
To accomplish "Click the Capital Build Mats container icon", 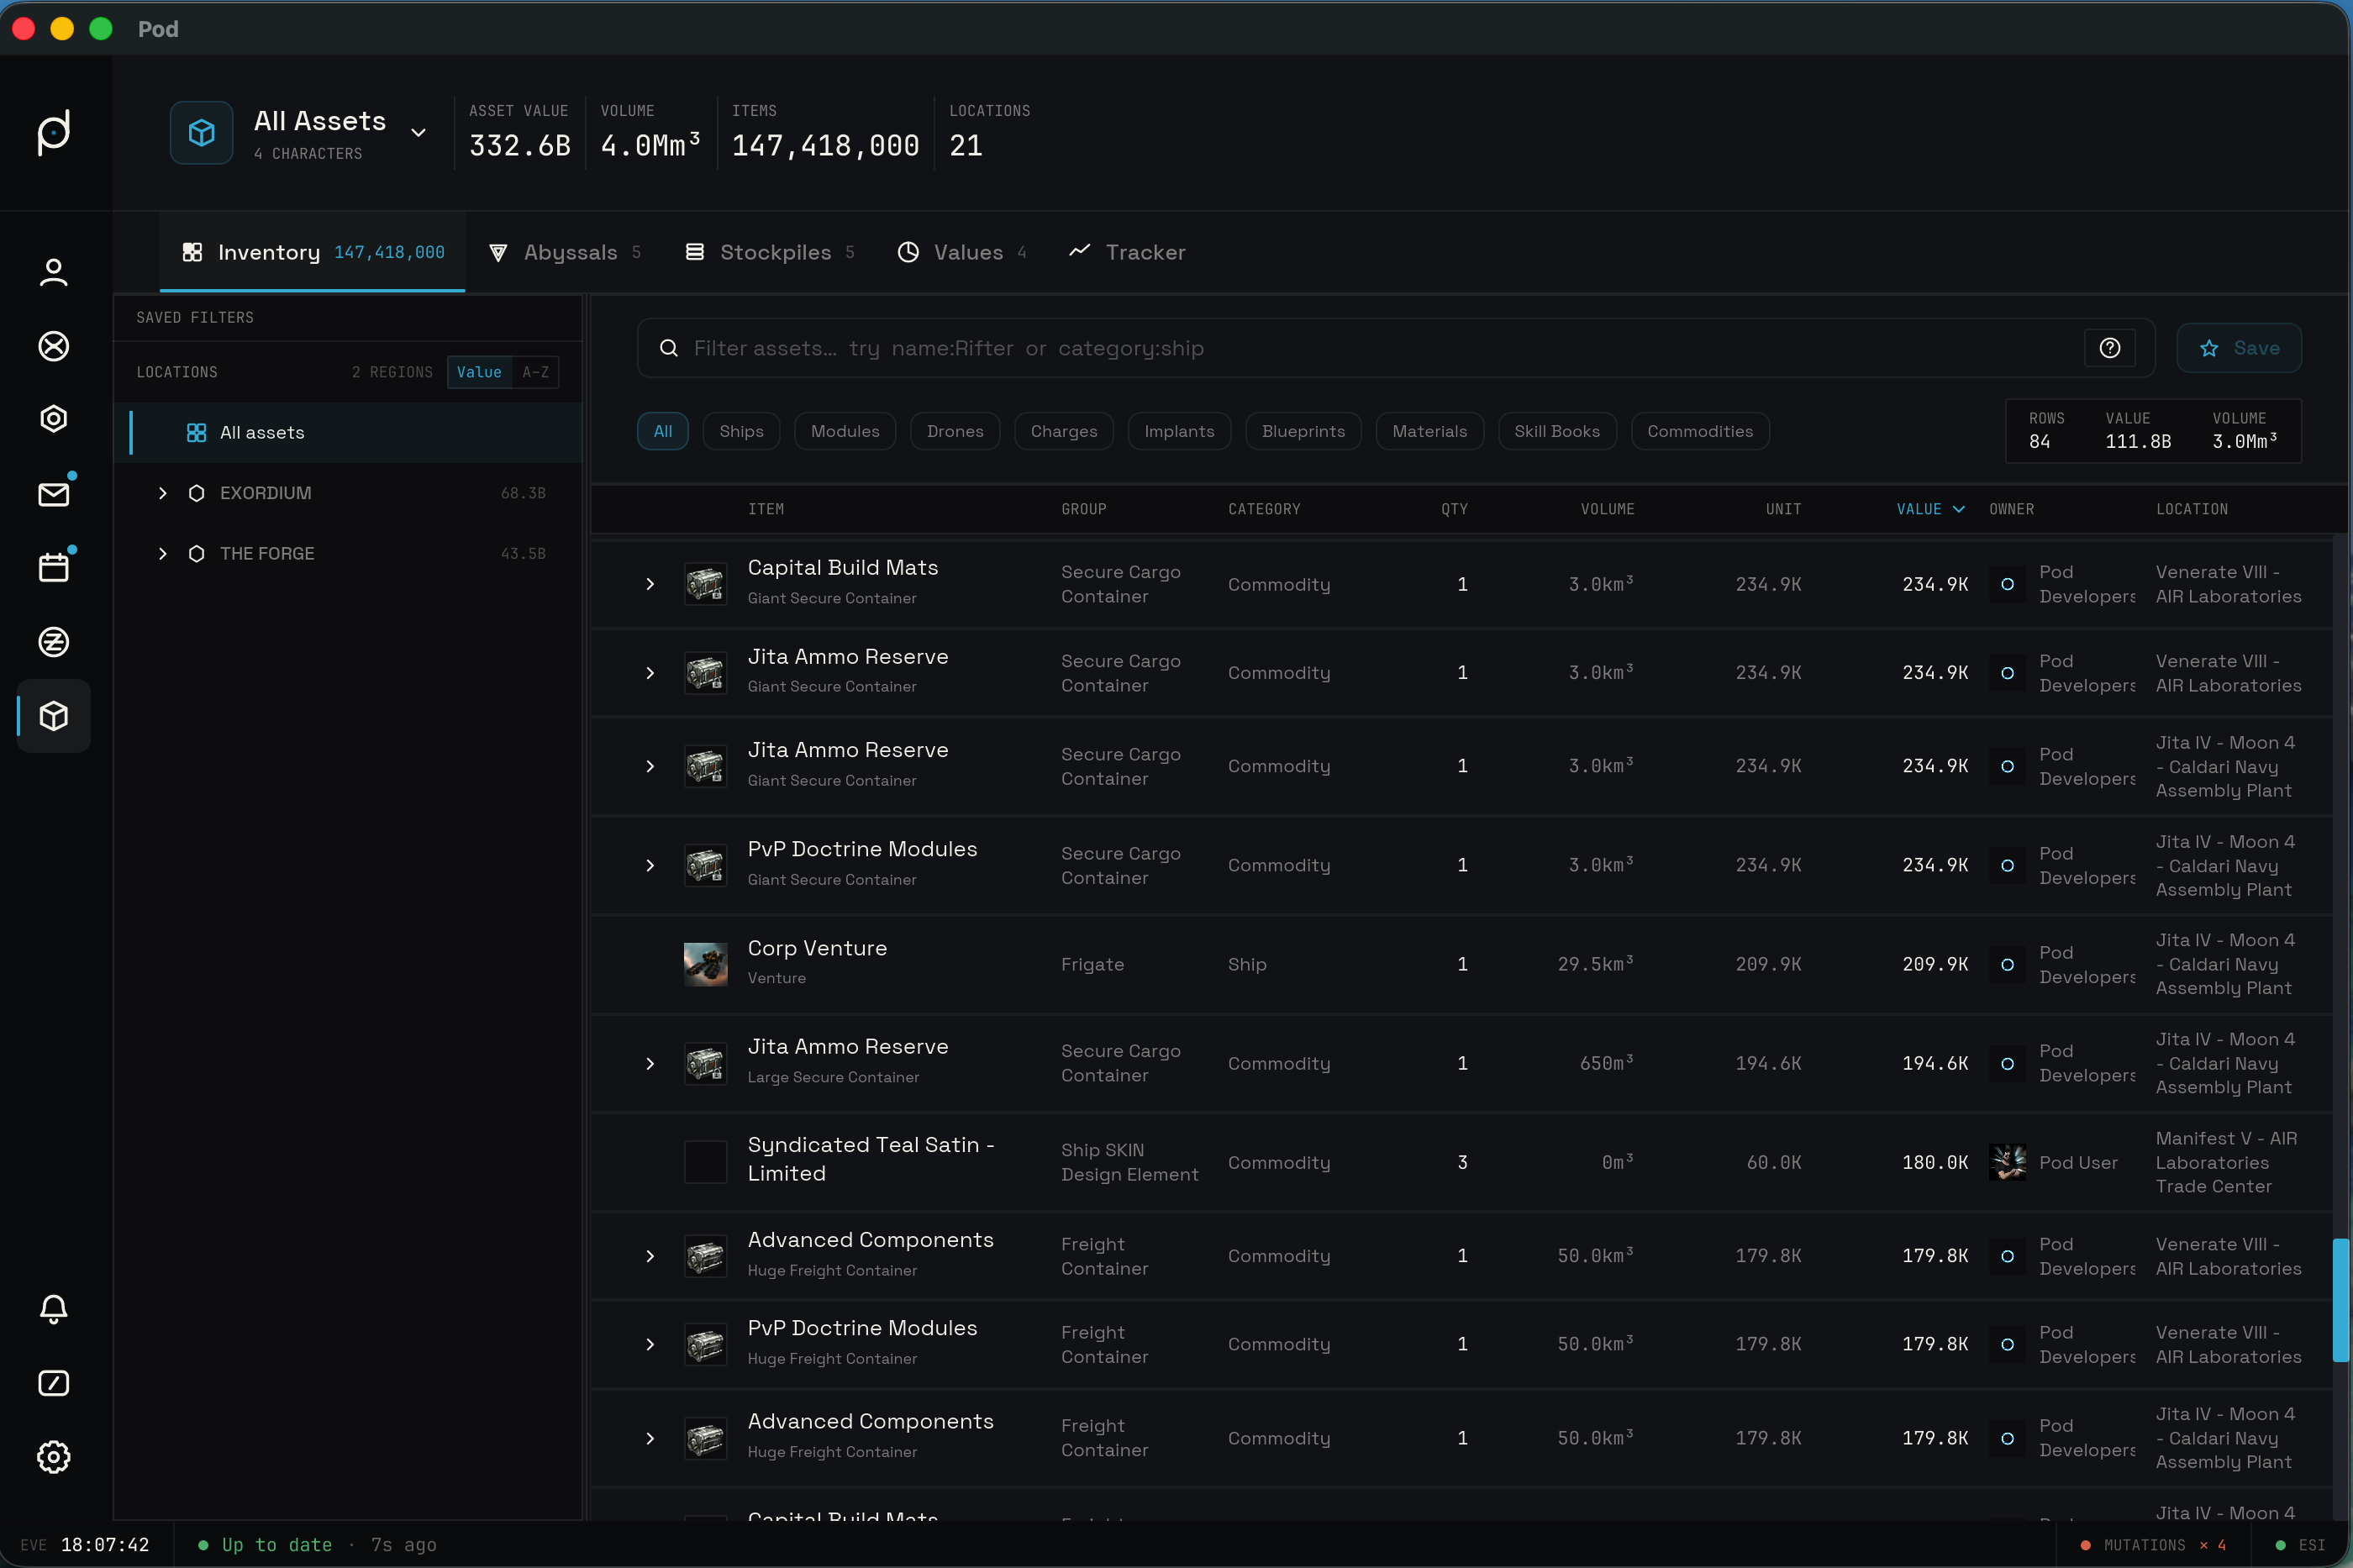I will click(706, 584).
